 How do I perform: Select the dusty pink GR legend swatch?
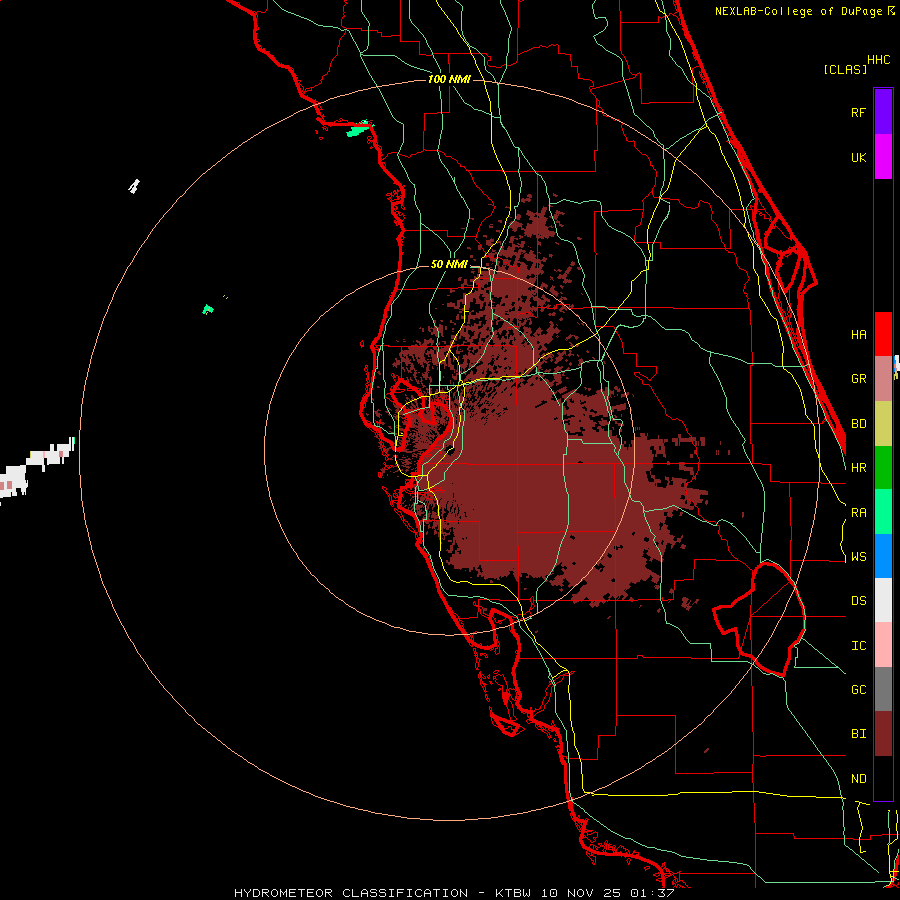coord(883,379)
